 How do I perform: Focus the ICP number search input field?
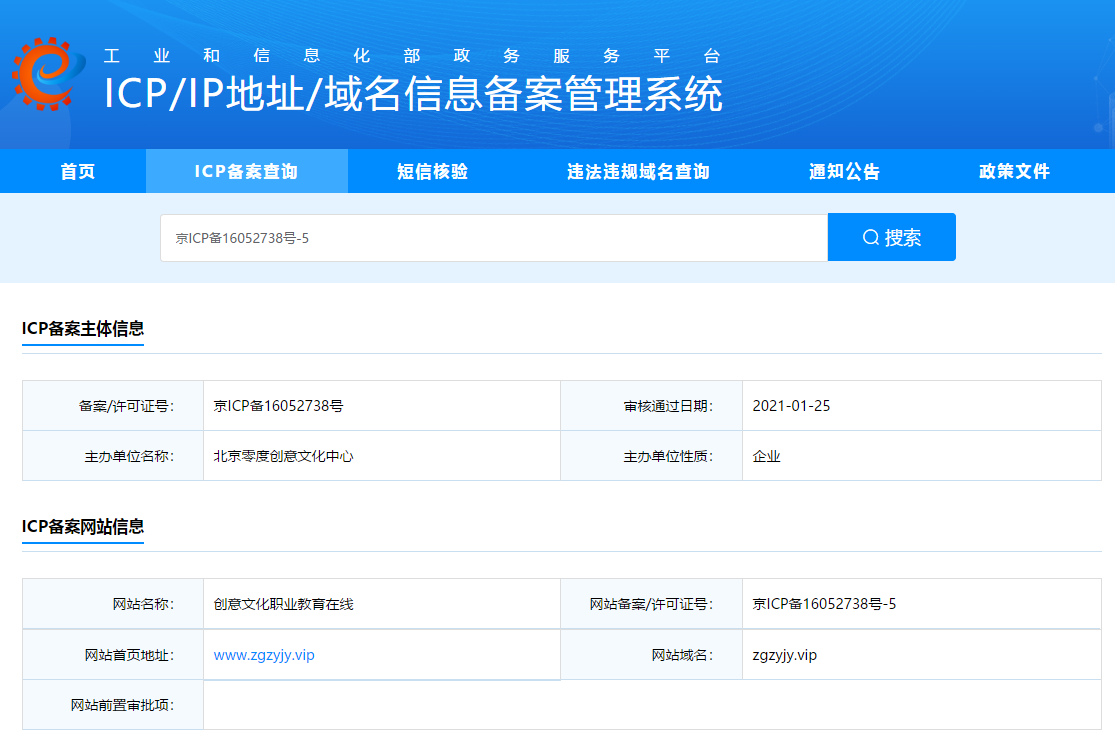[494, 238]
